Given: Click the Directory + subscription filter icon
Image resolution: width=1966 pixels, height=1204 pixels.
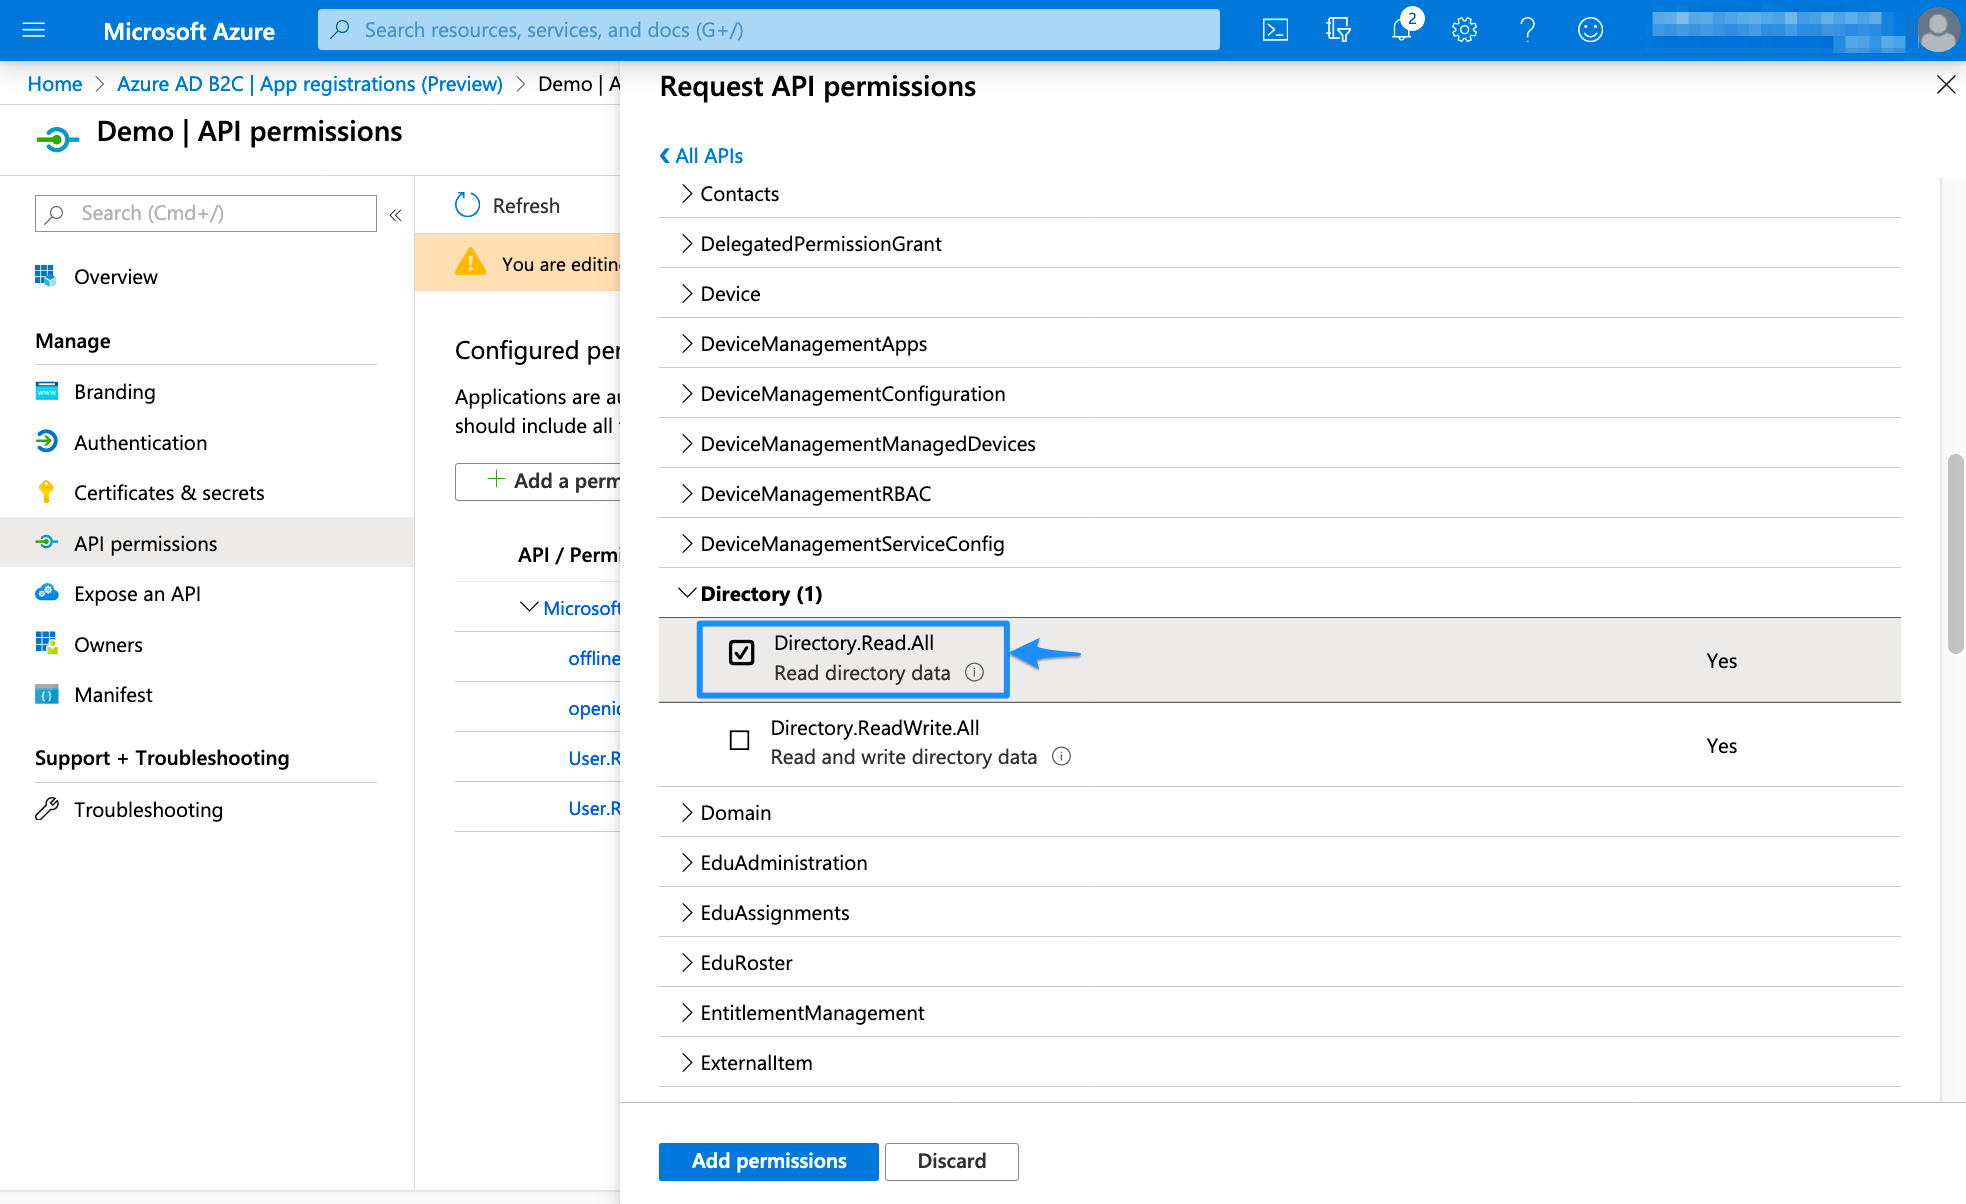Looking at the screenshot, I should [1337, 30].
